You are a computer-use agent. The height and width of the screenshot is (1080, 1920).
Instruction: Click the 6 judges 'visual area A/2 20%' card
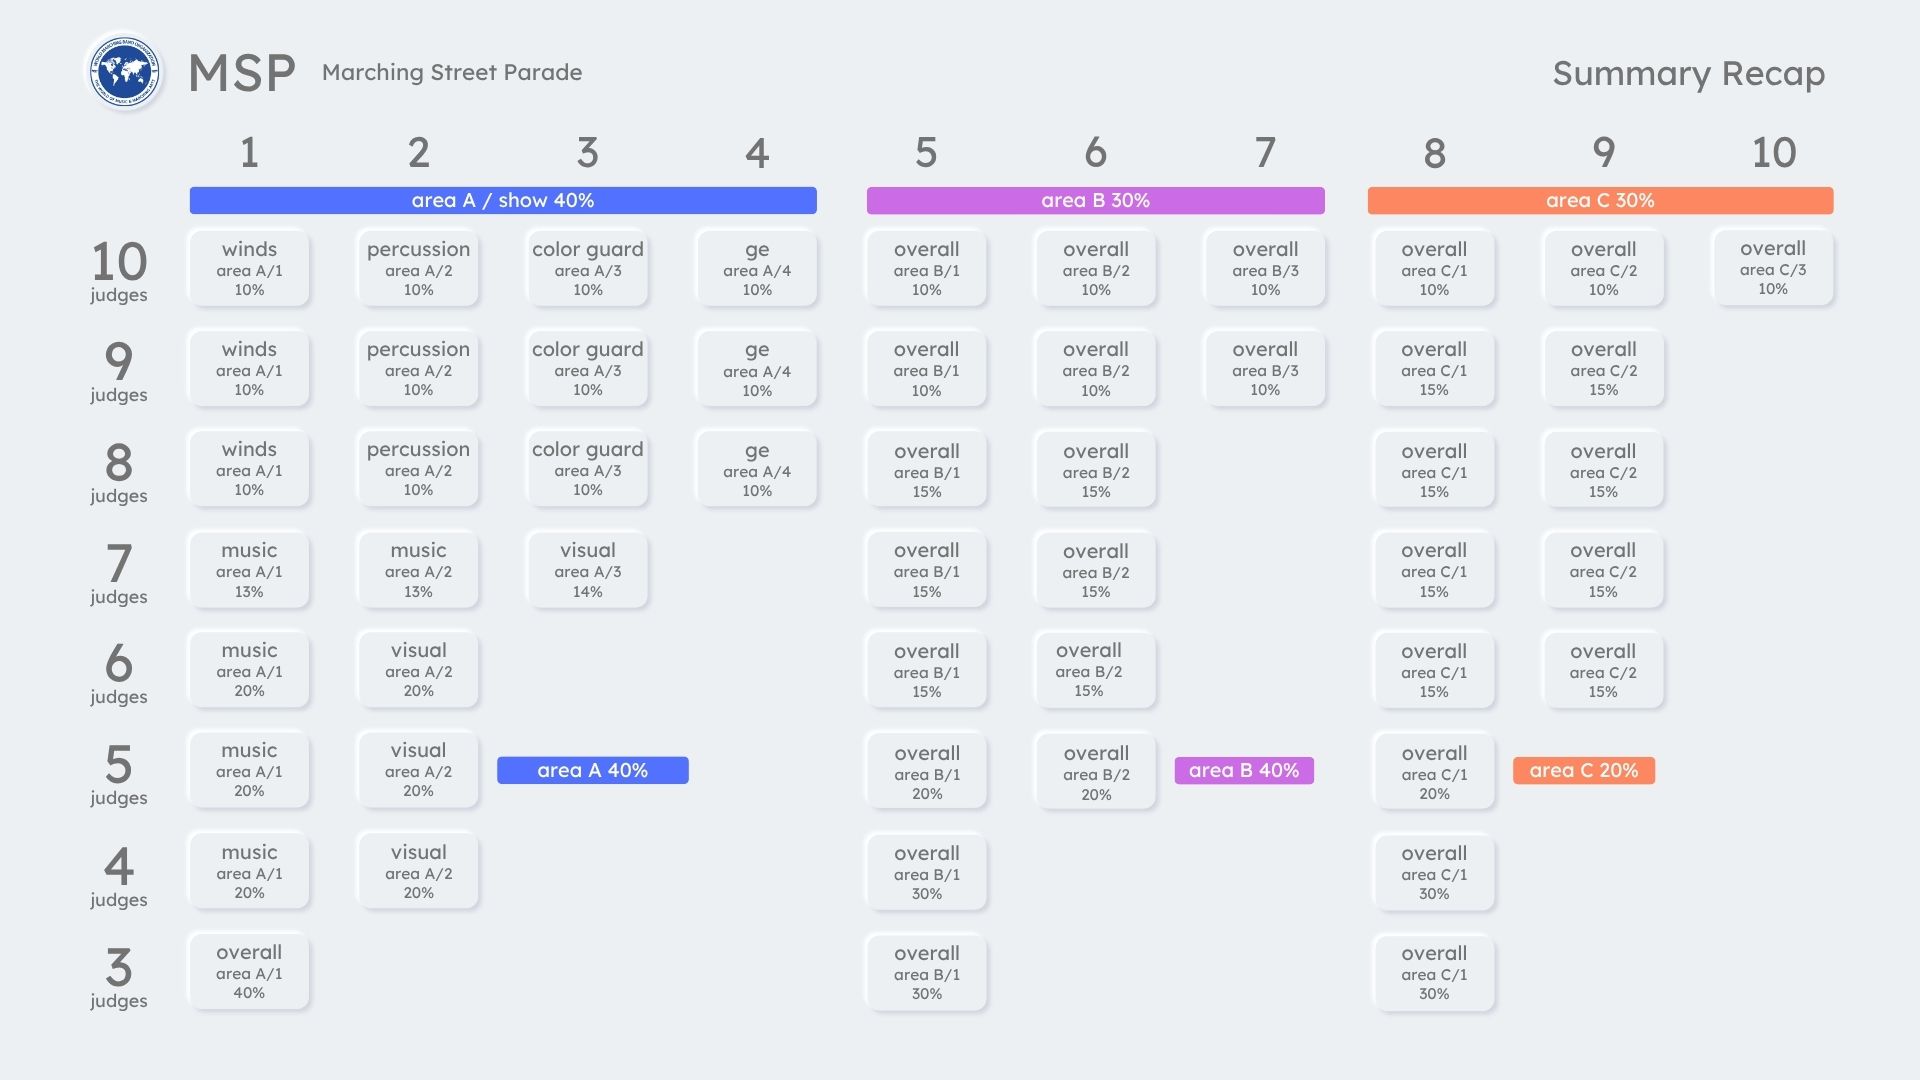(x=418, y=670)
